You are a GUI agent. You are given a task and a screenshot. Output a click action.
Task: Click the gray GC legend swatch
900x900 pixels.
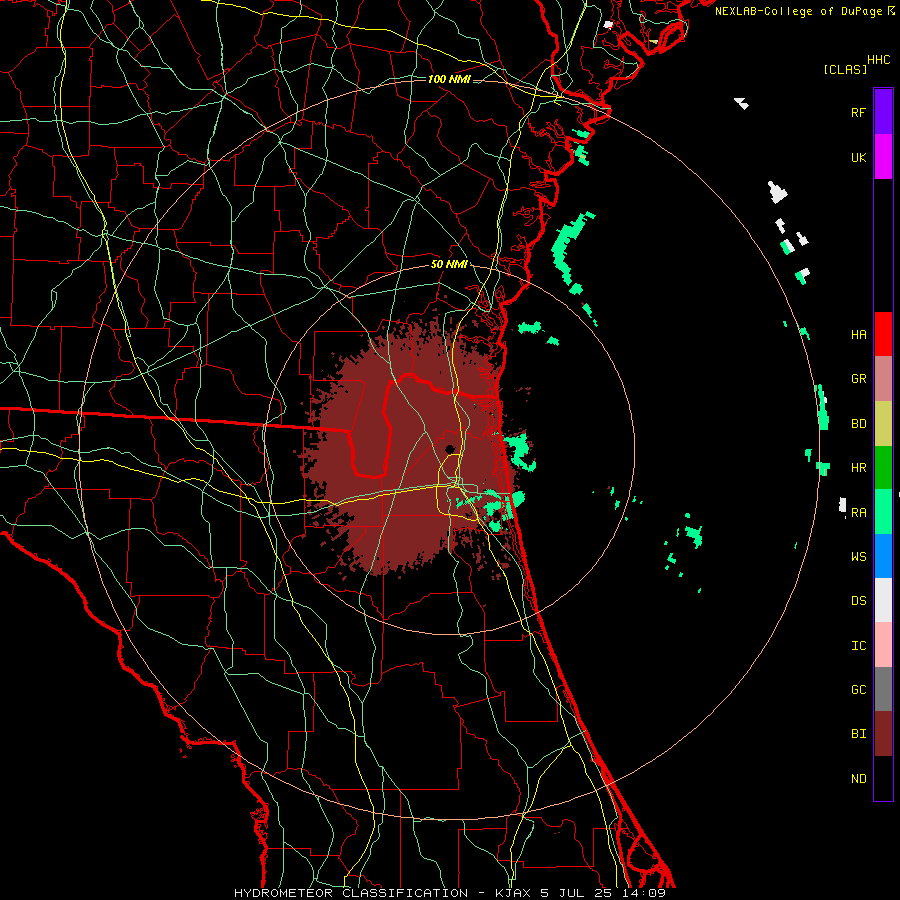point(883,689)
